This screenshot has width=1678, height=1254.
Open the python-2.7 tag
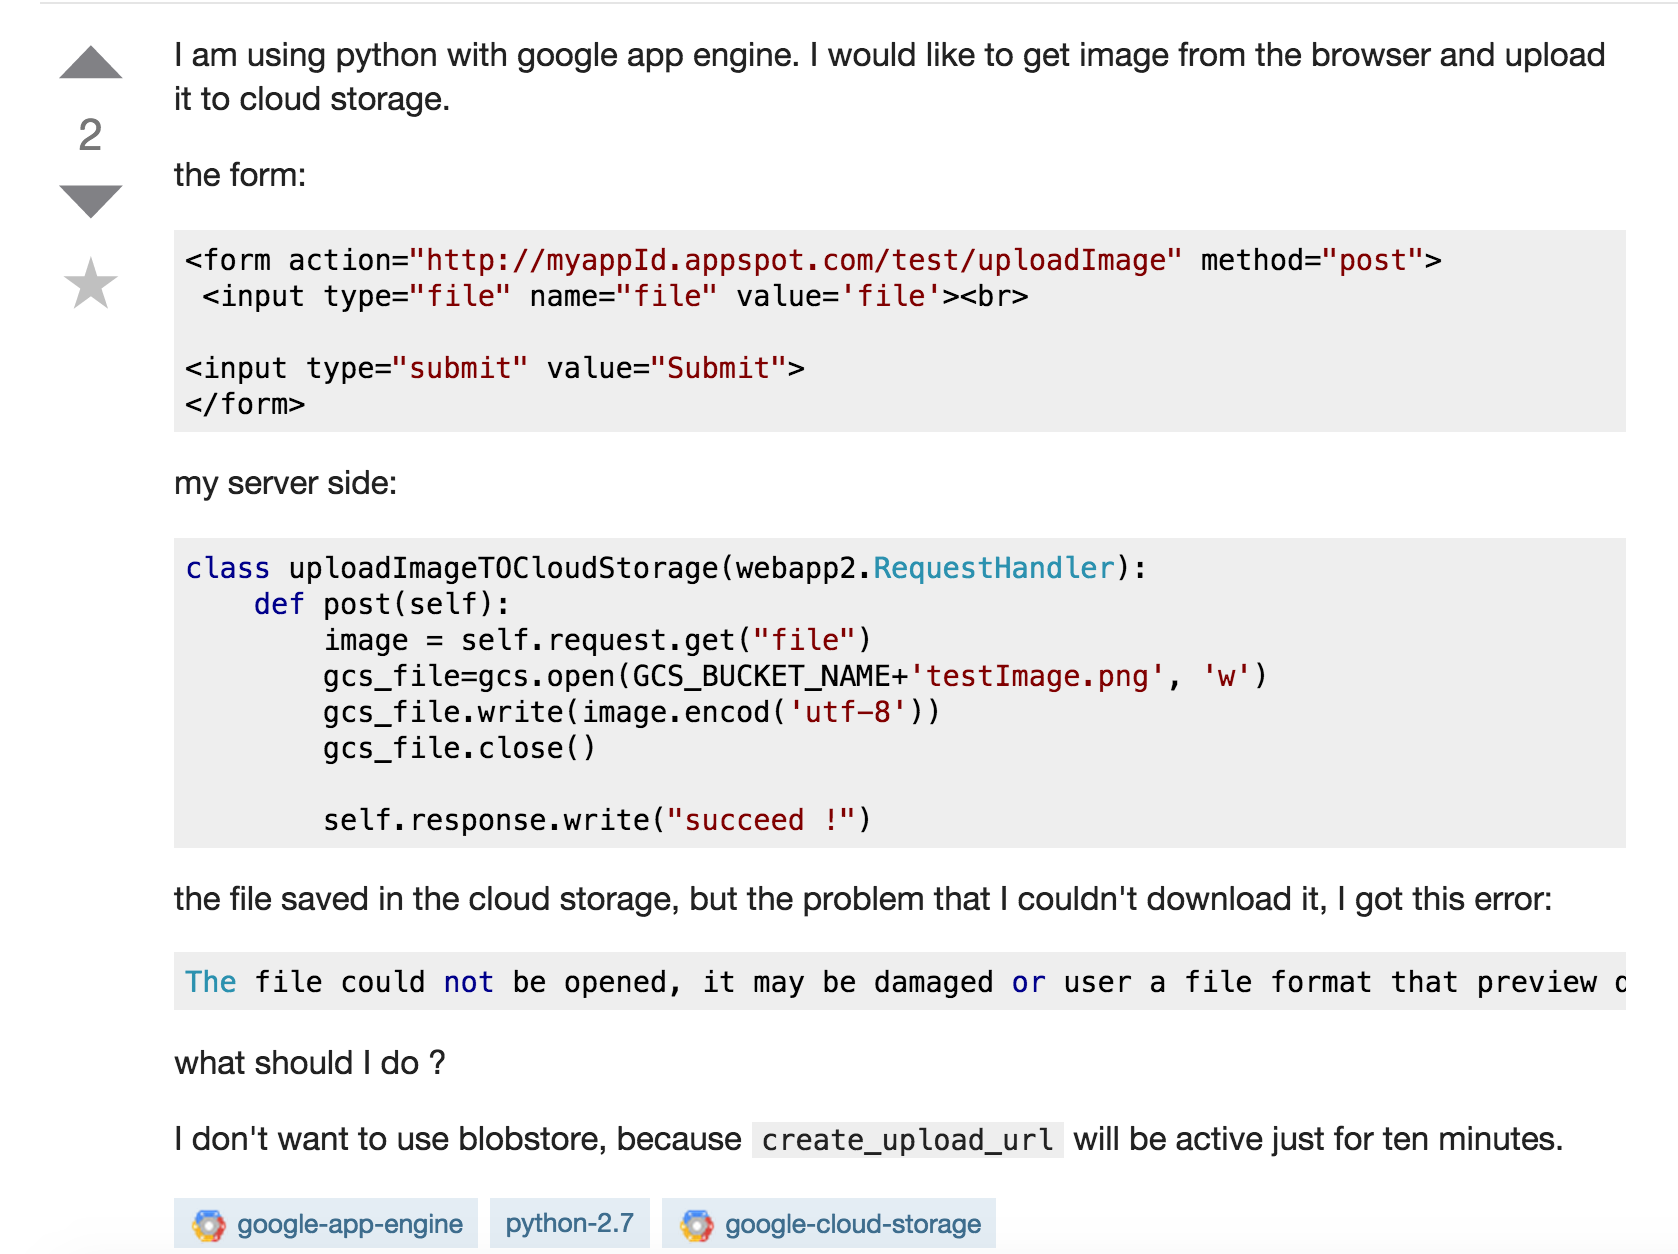(570, 1223)
